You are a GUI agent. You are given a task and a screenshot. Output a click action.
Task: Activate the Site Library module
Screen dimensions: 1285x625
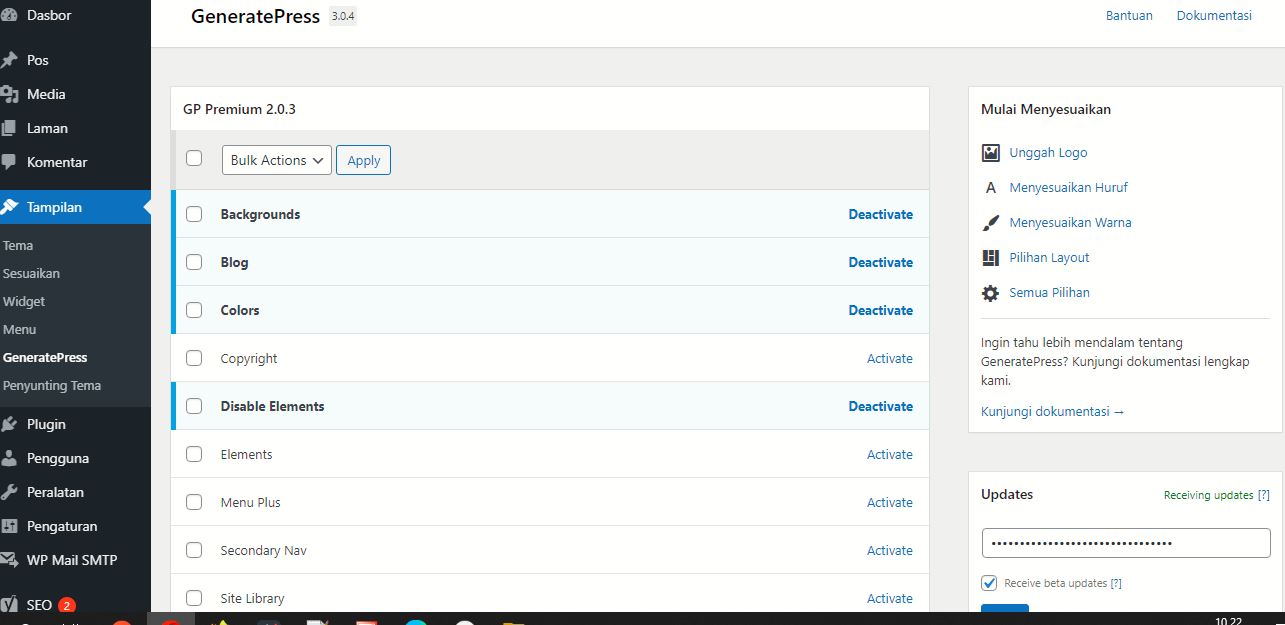(x=890, y=598)
